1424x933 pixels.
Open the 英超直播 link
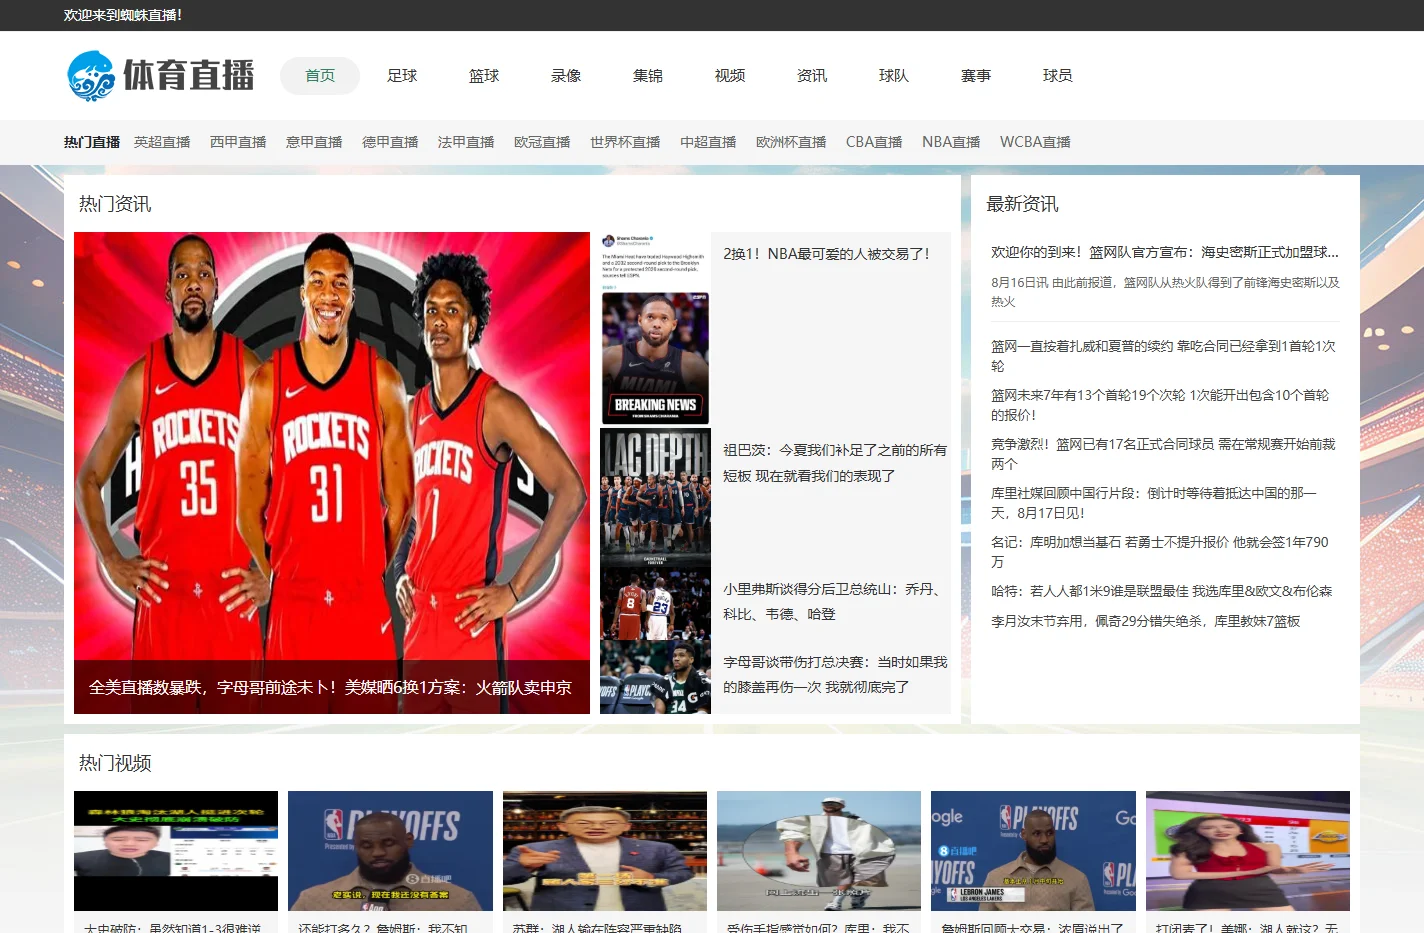[x=162, y=142]
